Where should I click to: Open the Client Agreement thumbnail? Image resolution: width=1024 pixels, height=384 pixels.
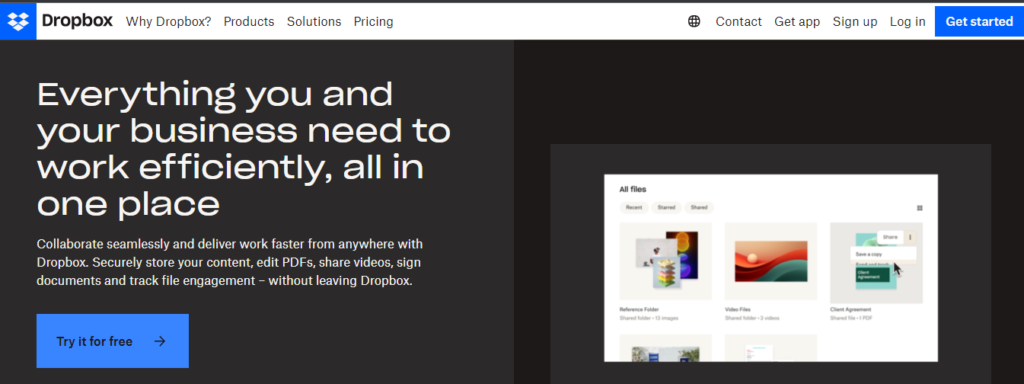(876, 263)
